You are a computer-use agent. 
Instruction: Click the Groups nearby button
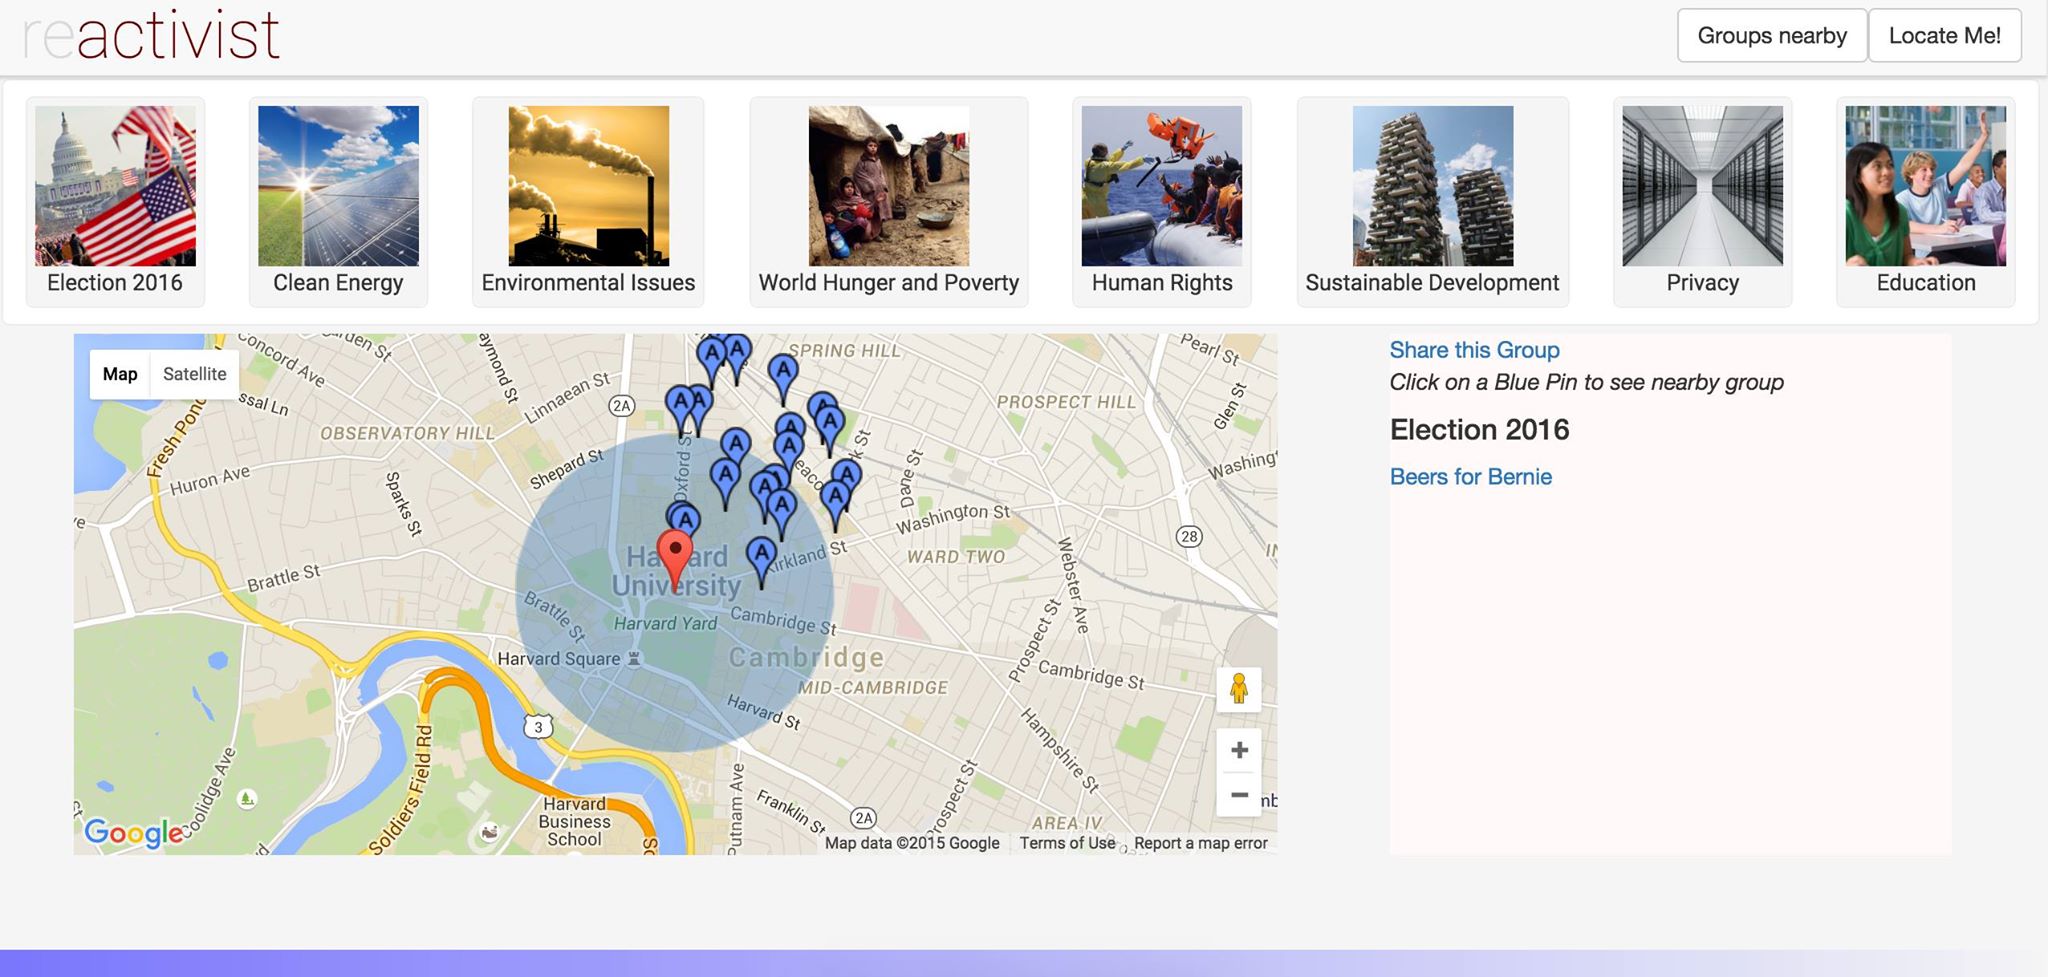[1772, 36]
